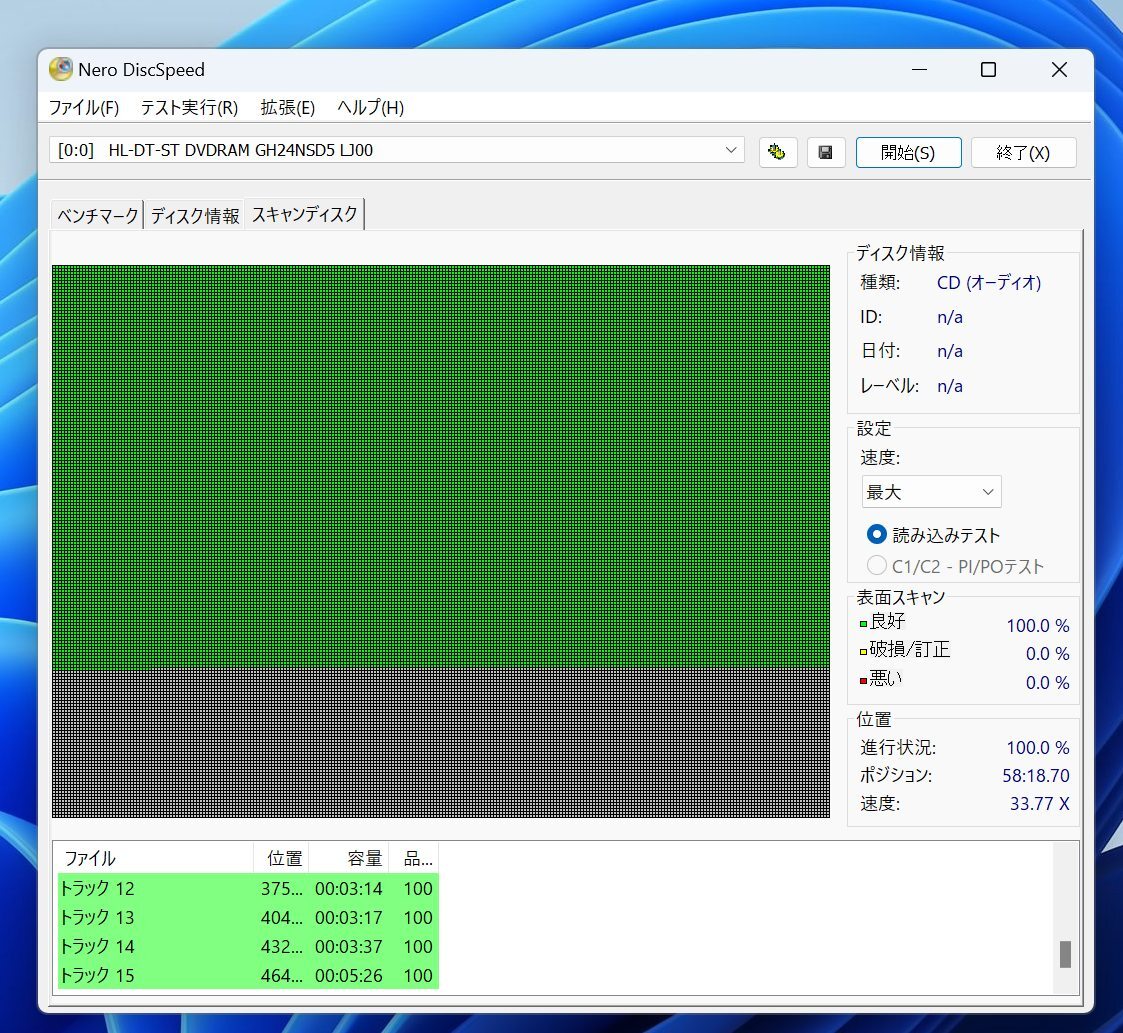Click the 開始(S) start button
This screenshot has width=1123, height=1033.
908,153
